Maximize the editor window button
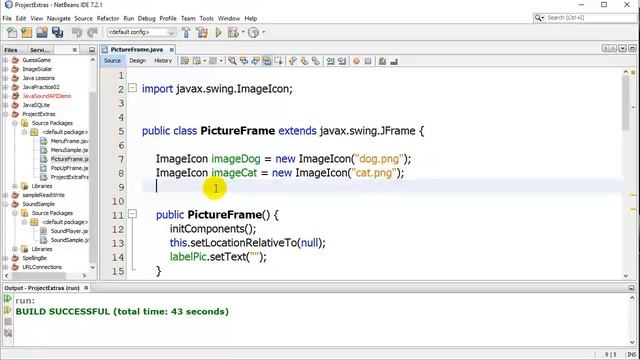The width and height of the screenshot is (640, 360). [632, 49]
